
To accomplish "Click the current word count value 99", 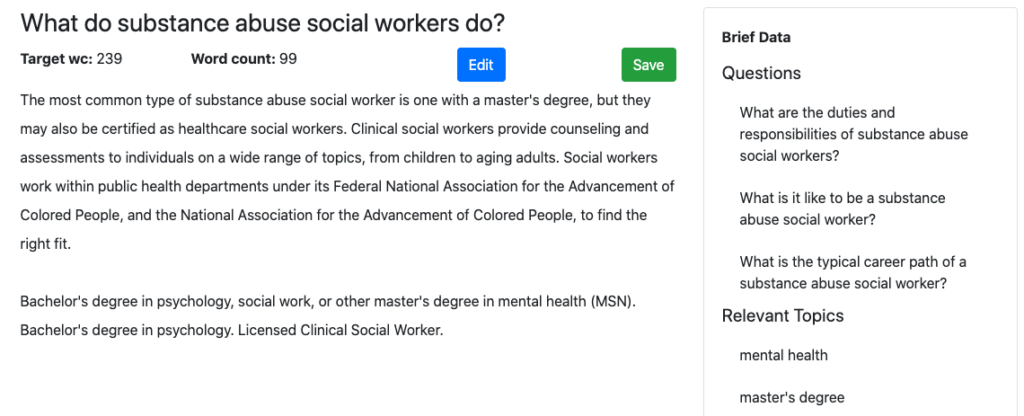I will pos(288,59).
